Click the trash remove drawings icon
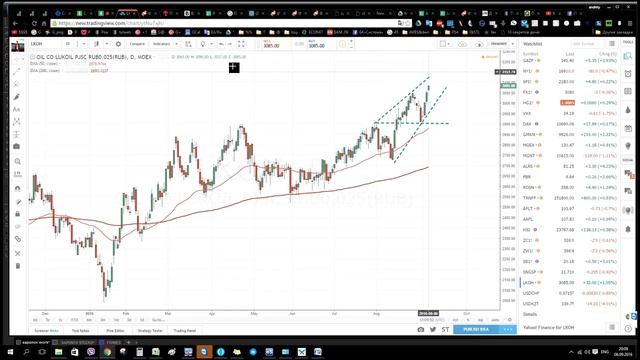 click(x=18, y=266)
